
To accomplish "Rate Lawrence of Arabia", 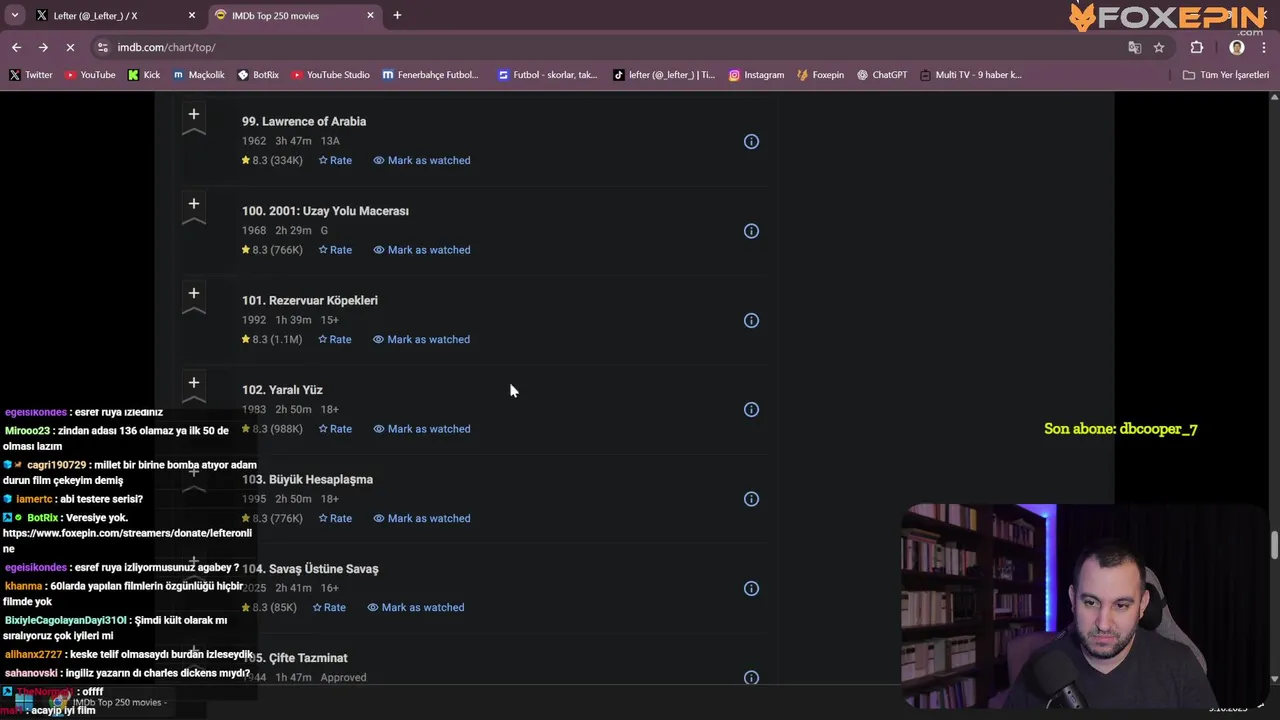I will (x=335, y=160).
